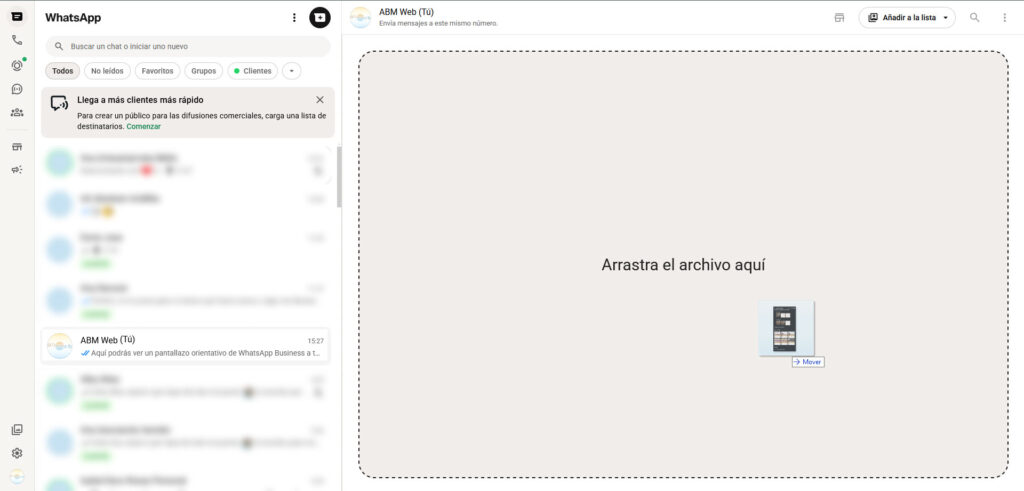The image size is (1024, 491).
Task: Open the ABM Web (Tú) chat row
Action: (185, 345)
